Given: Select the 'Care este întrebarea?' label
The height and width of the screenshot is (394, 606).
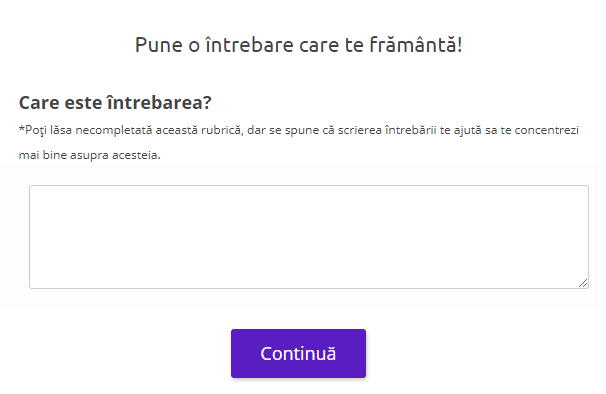Looking at the screenshot, I should 115,102.
